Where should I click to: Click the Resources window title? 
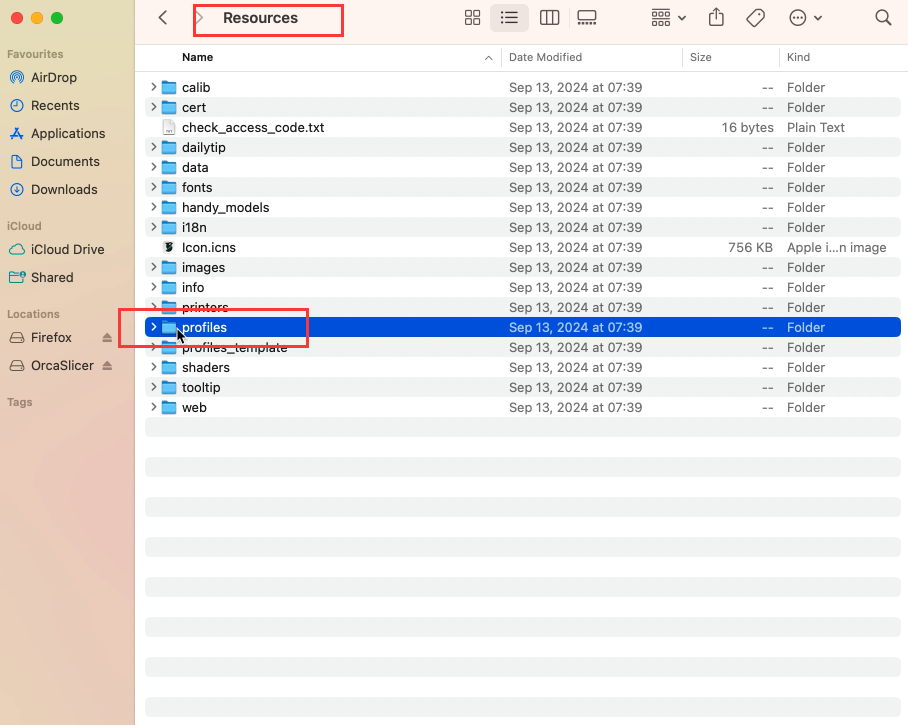[261, 18]
